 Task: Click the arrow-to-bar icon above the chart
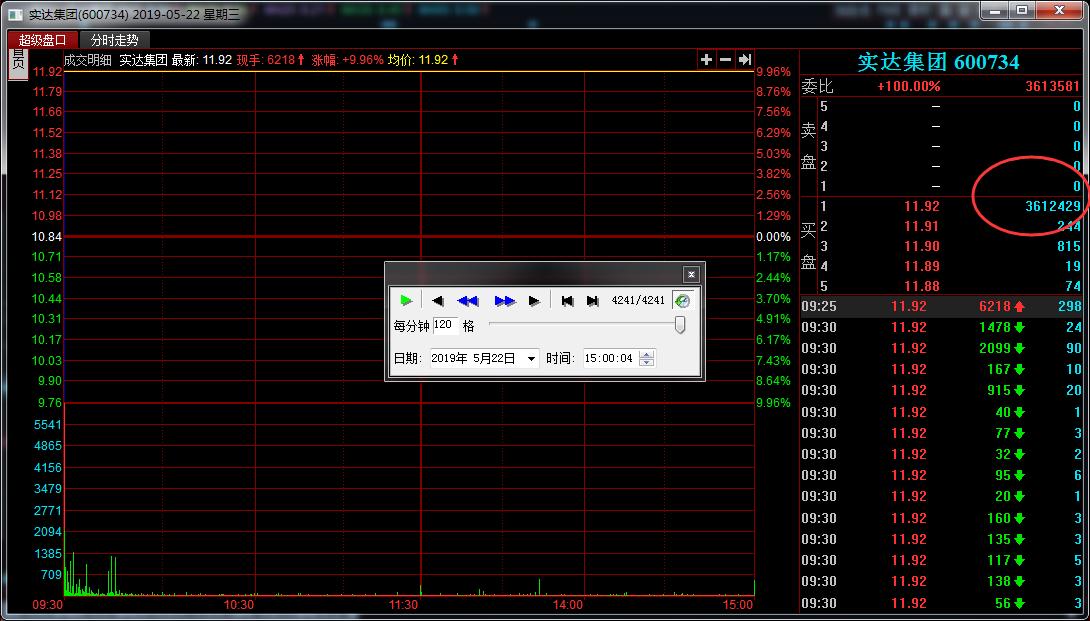tap(744, 60)
